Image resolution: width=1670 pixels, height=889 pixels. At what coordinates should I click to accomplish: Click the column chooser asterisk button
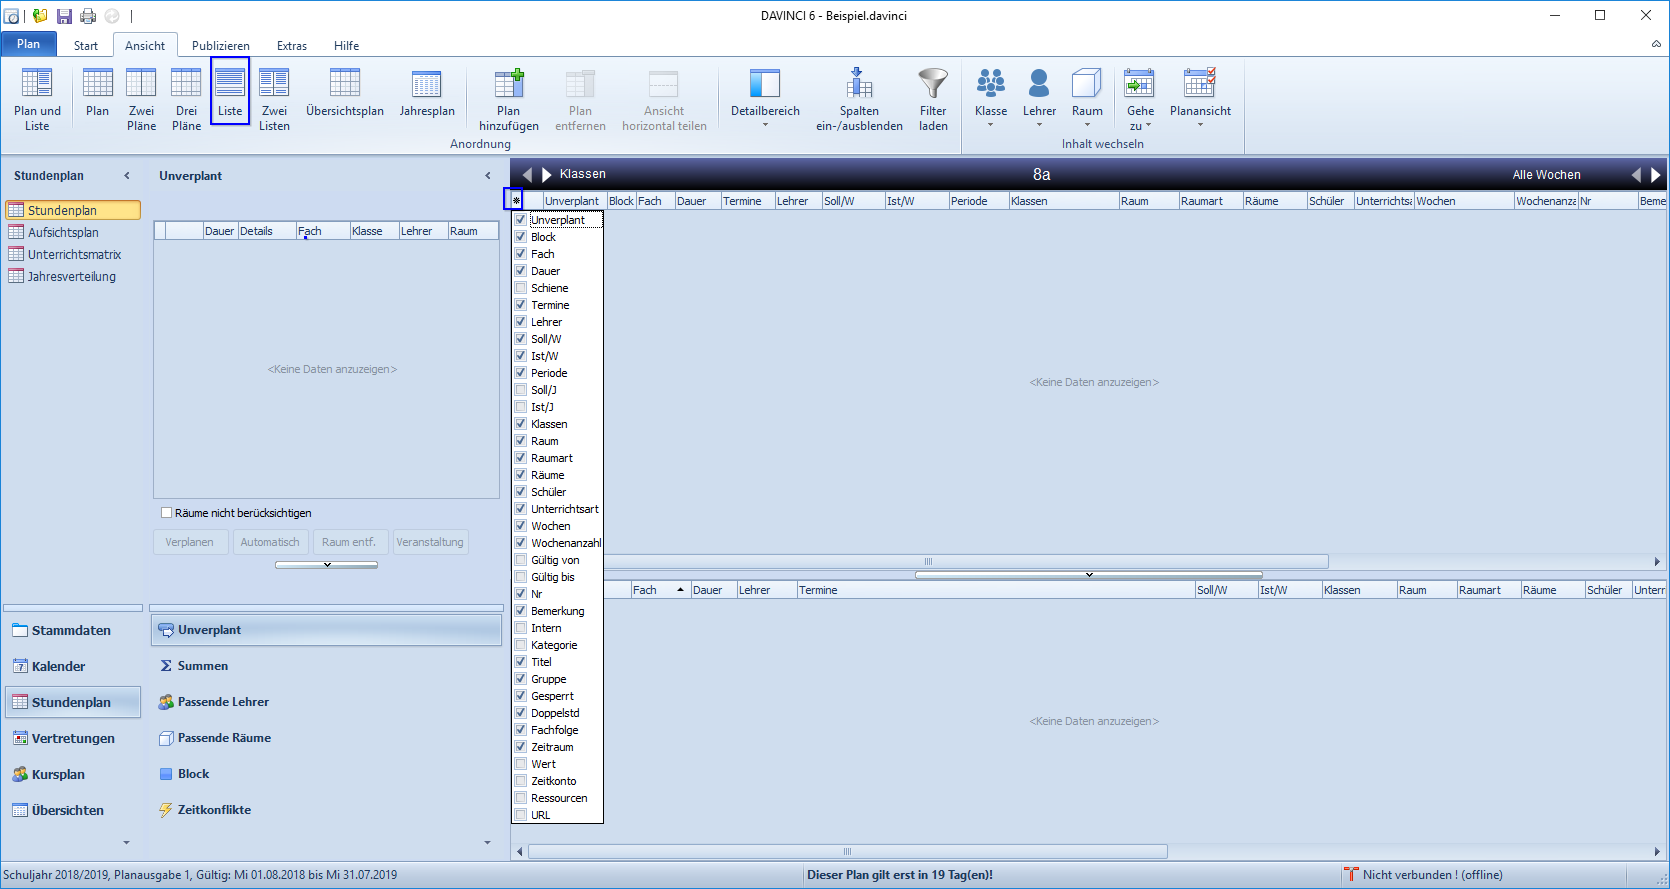tap(514, 200)
